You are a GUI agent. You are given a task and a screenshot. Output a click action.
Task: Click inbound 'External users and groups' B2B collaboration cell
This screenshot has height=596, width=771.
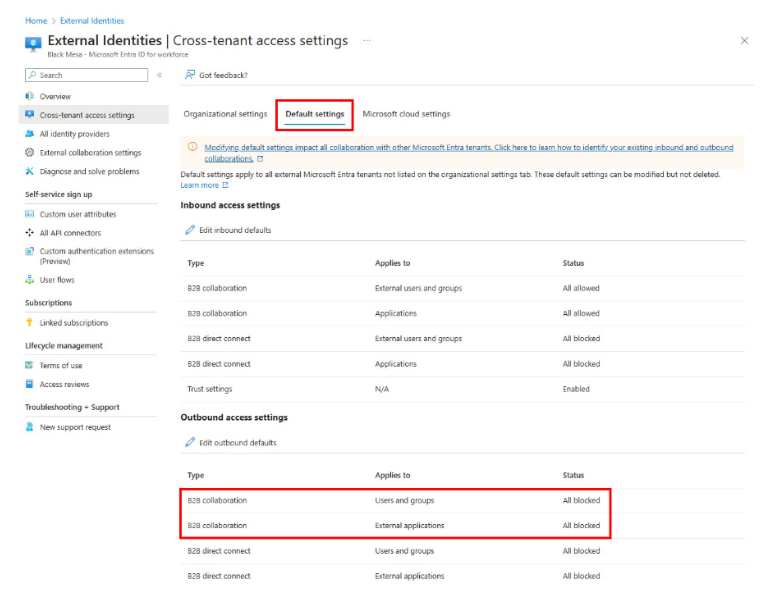point(418,288)
